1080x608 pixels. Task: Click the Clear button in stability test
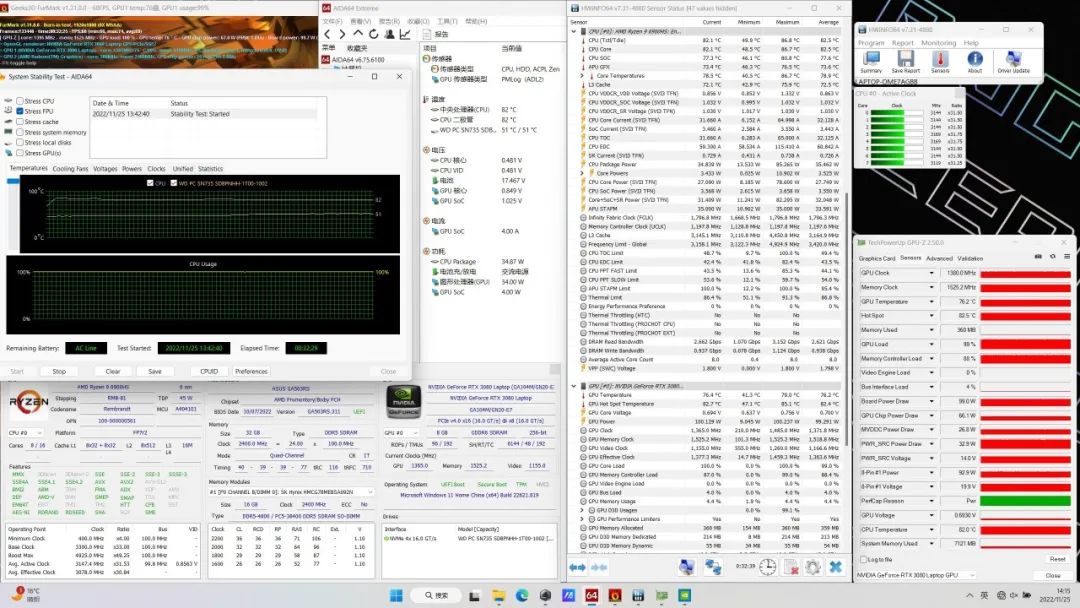tap(113, 371)
